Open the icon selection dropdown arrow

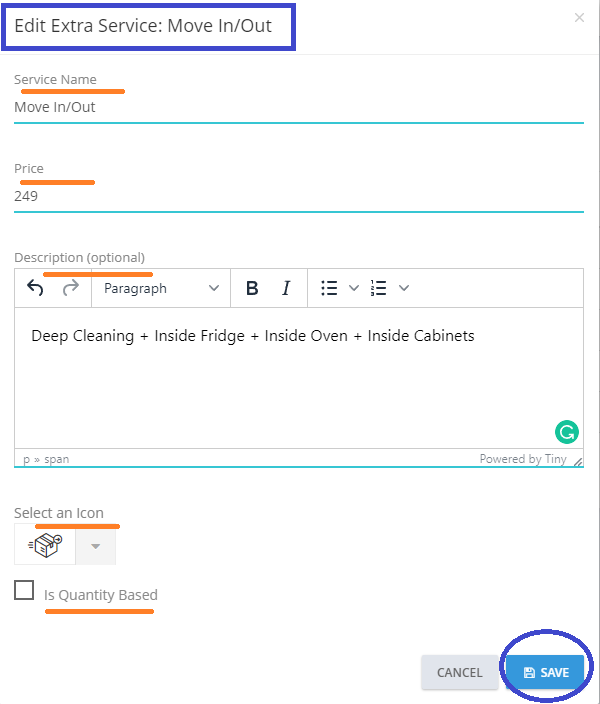pyautogui.click(x=96, y=546)
